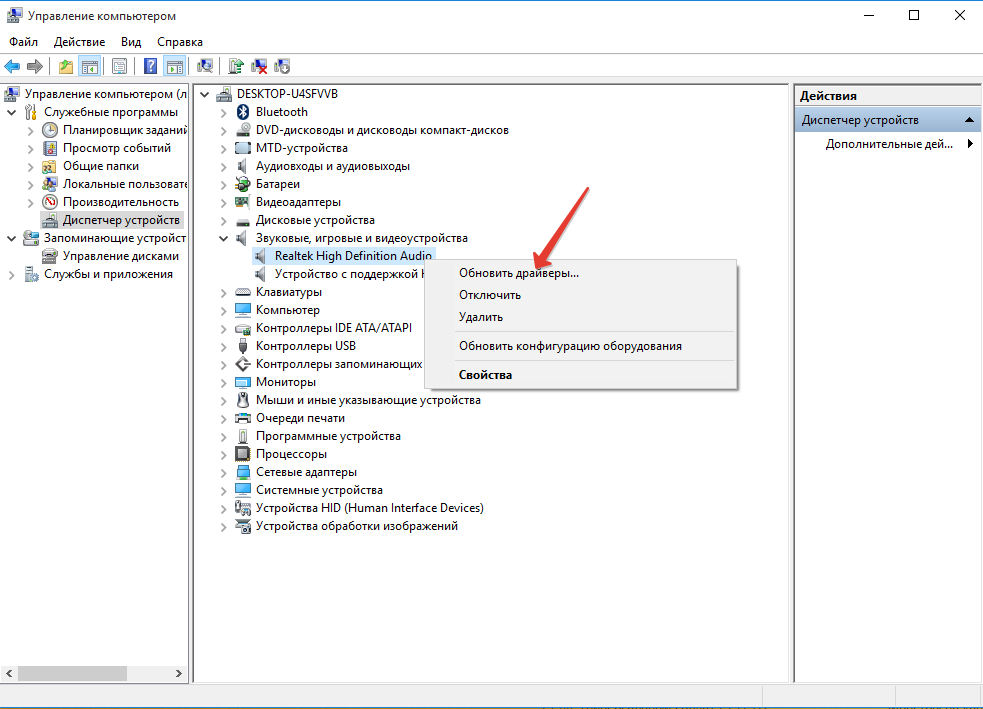983x709 pixels.
Task: Select the Очереди печати printer icon
Action: pyautogui.click(x=243, y=418)
